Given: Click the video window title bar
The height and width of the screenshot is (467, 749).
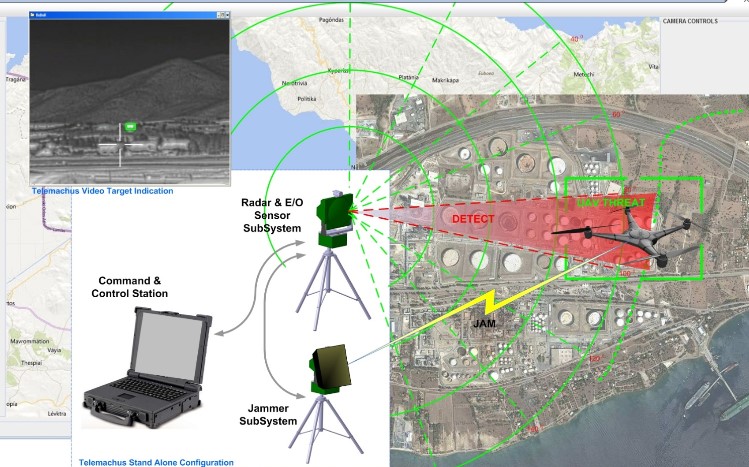Looking at the screenshot, I should point(120,16).
